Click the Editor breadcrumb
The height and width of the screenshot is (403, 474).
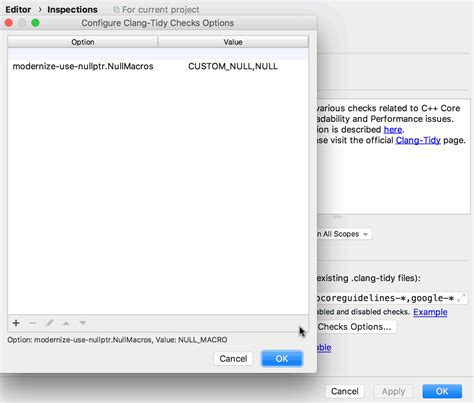18,10
